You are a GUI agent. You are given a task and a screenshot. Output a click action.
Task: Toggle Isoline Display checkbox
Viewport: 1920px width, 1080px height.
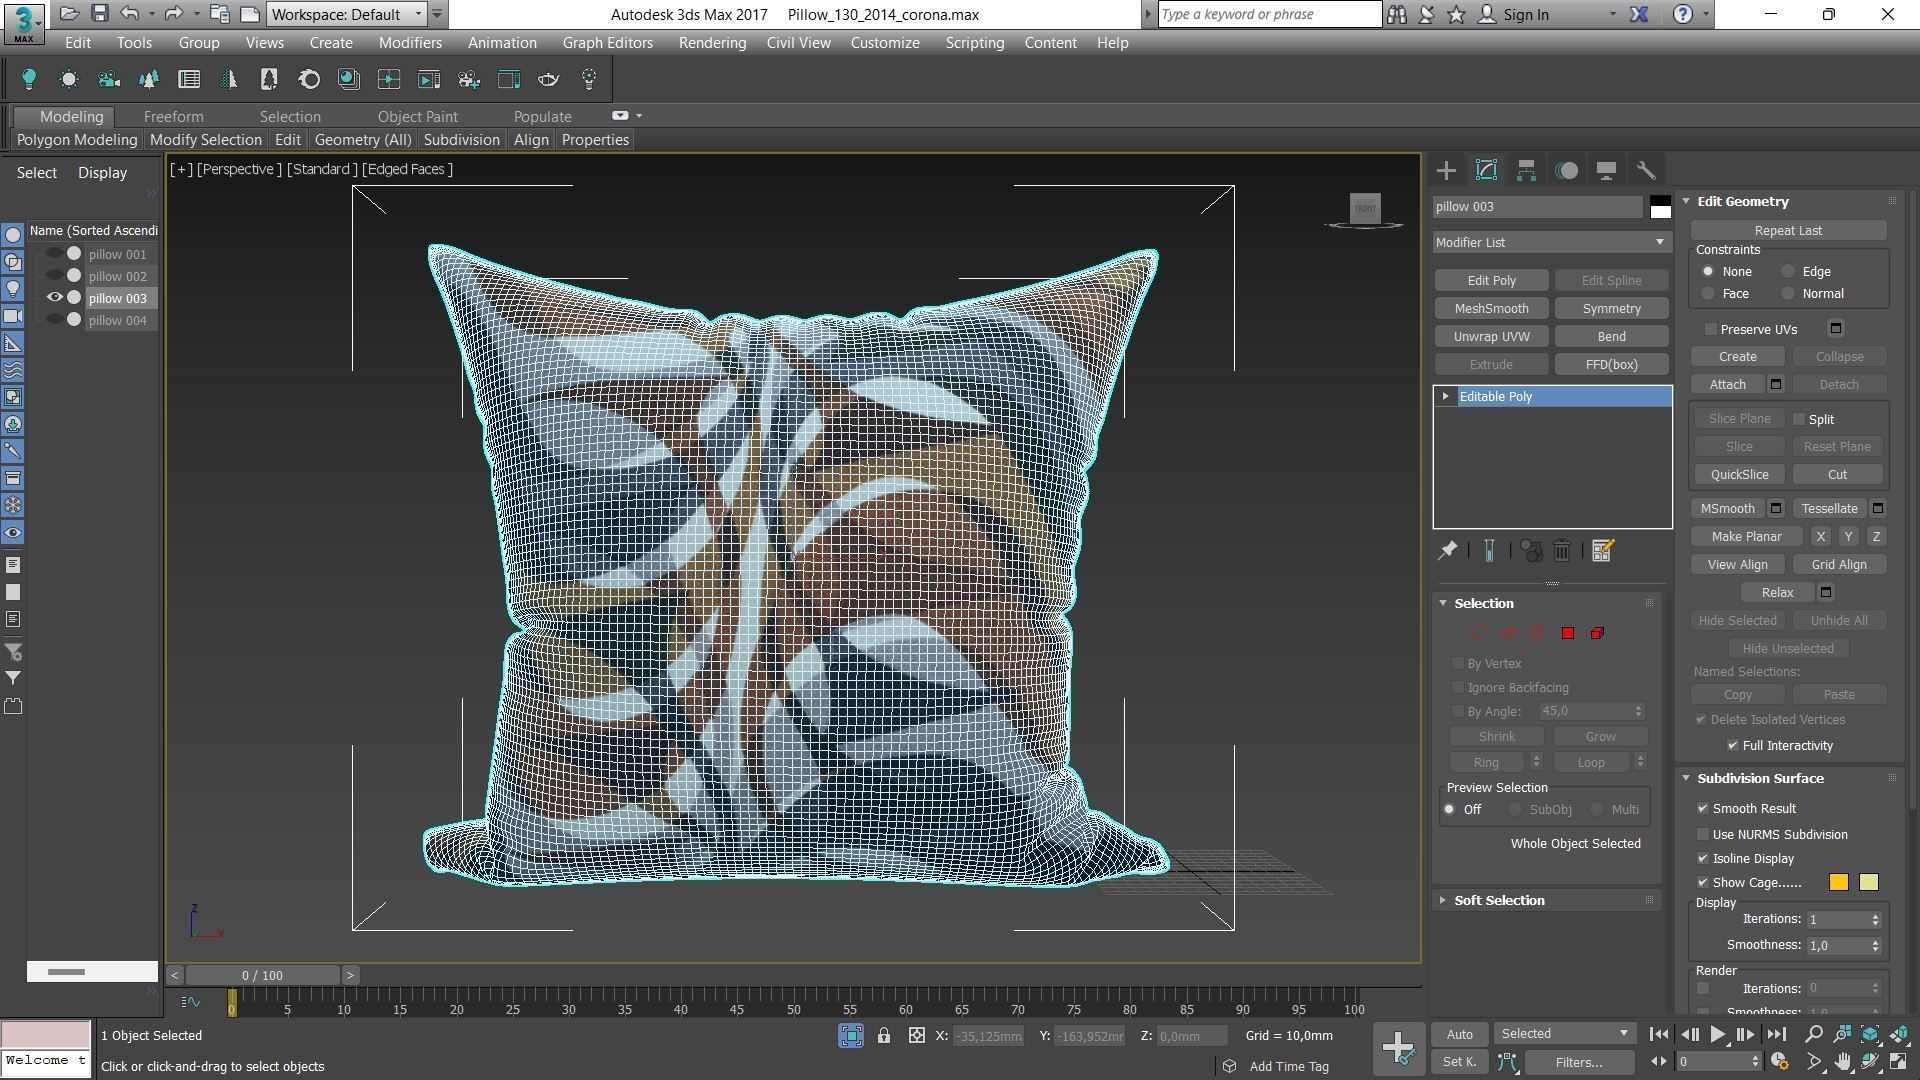click(1703, 859)
